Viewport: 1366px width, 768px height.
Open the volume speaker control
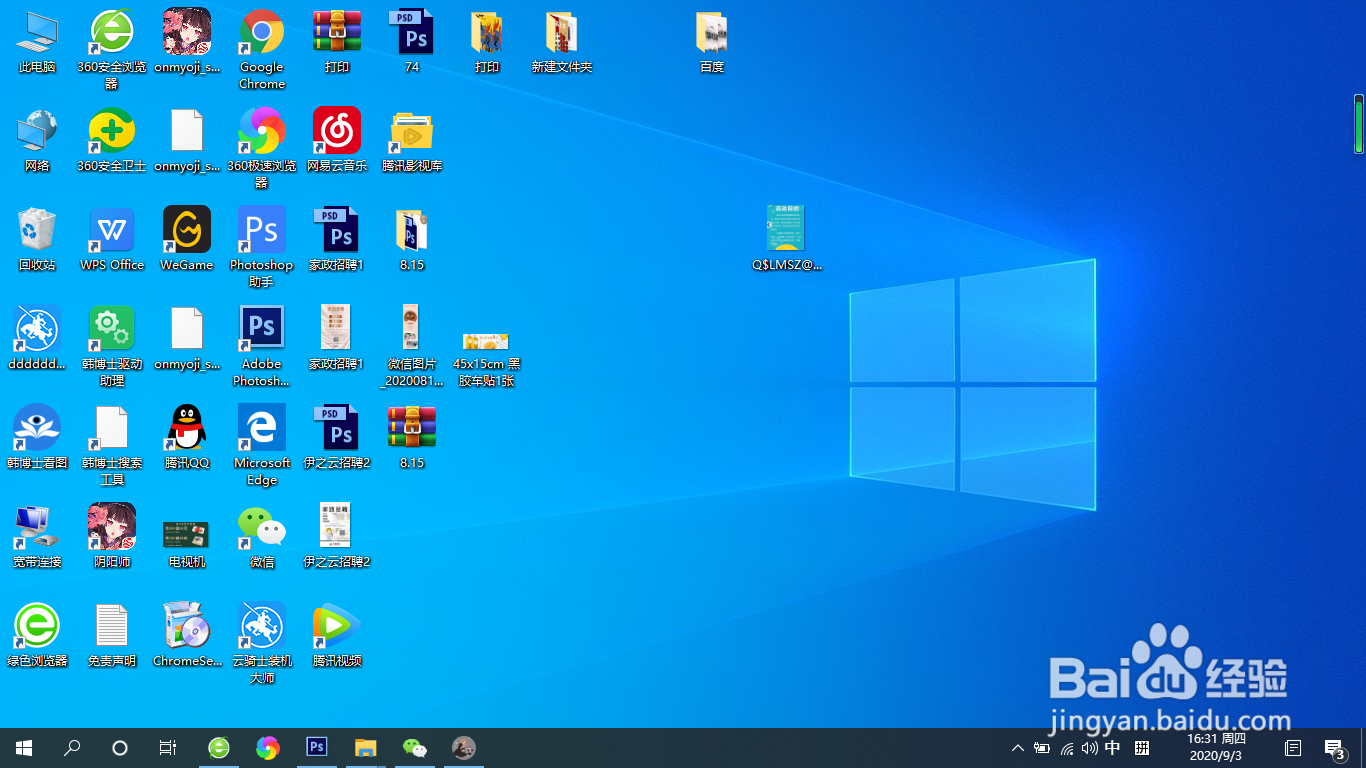coord(1089,748)
